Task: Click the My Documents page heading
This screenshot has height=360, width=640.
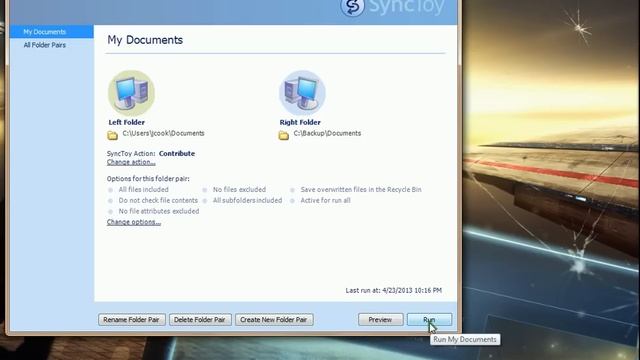Action: pos(145,40)
